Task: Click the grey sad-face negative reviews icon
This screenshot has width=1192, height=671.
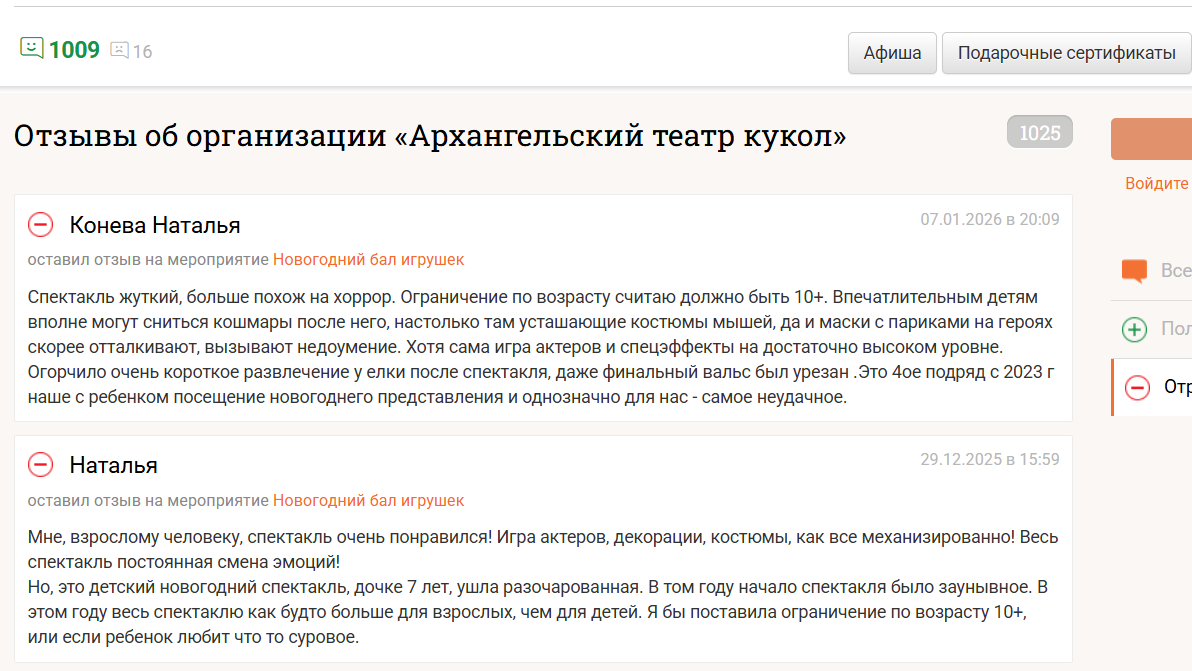Action: coord(119,50)
